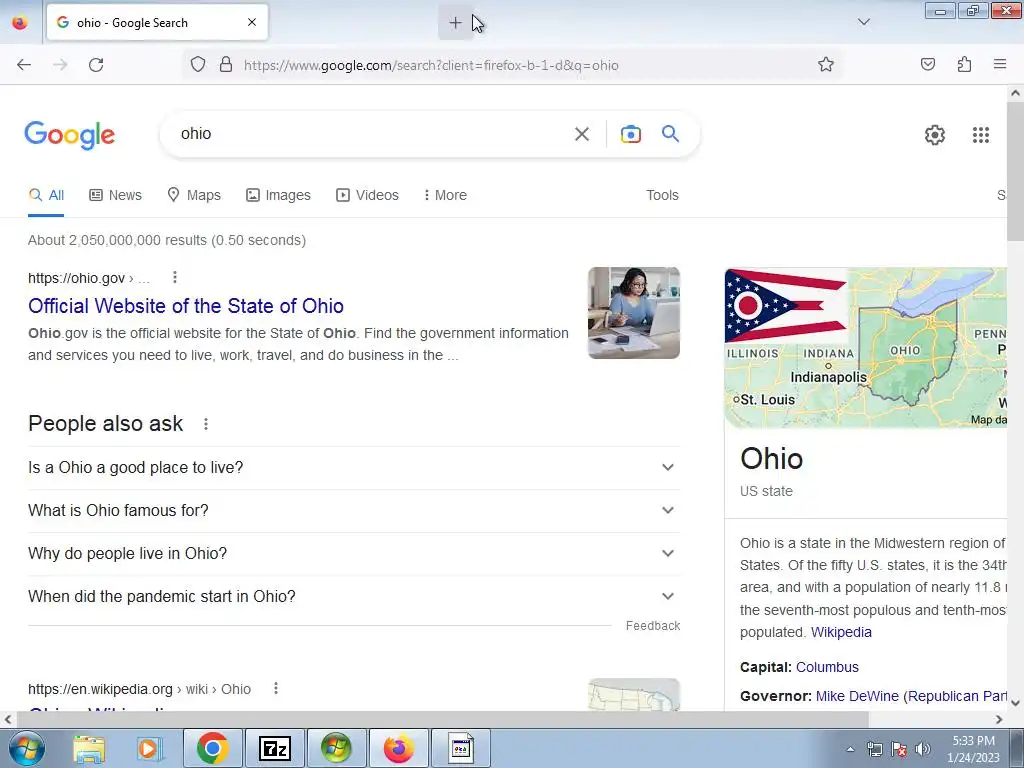Switch to the Maps tab
This screenshot has height=768, width=1024.
coord(194,195)
